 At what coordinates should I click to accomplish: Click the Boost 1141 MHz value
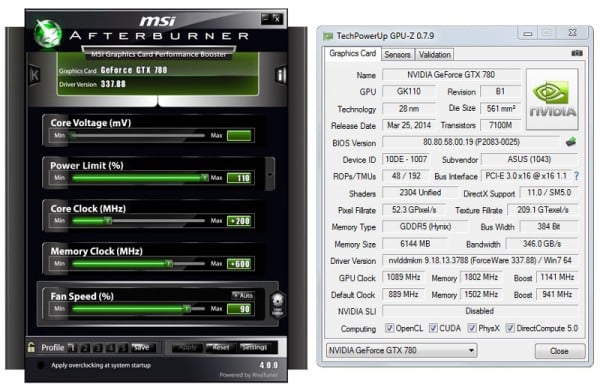coord(557,277)
